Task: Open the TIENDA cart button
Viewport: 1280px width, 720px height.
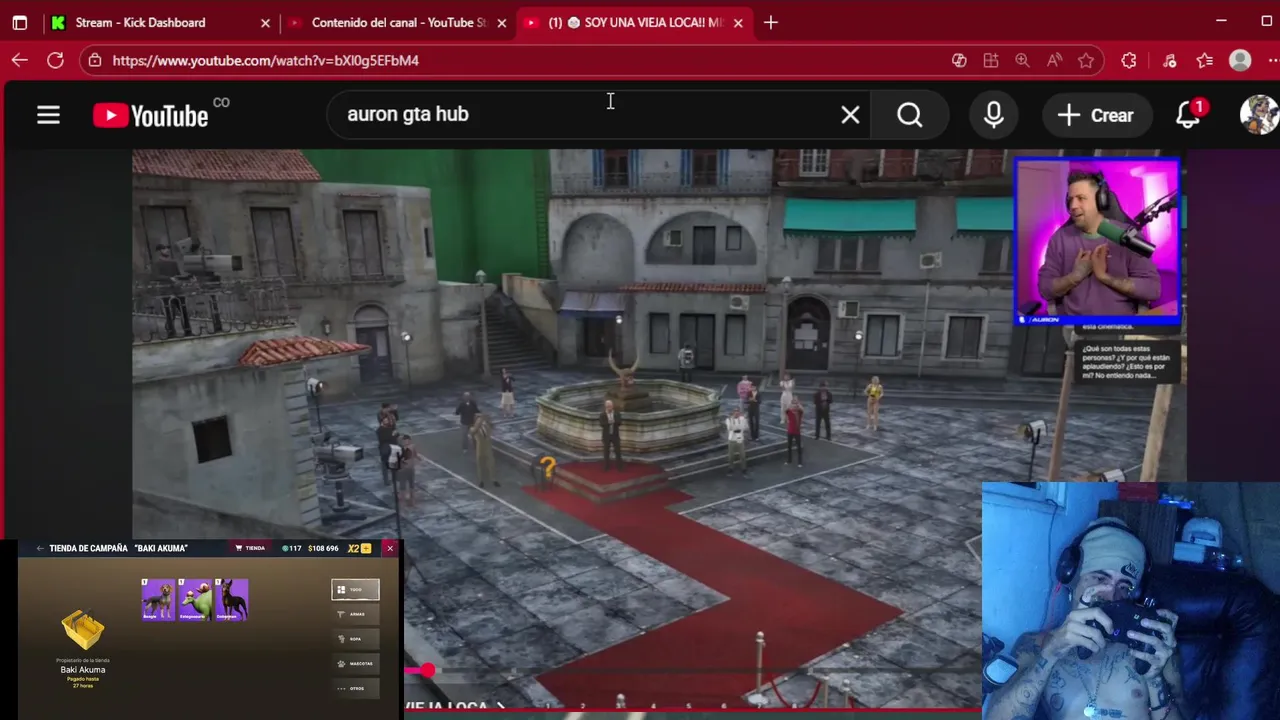Action: (x=250, y=548)
